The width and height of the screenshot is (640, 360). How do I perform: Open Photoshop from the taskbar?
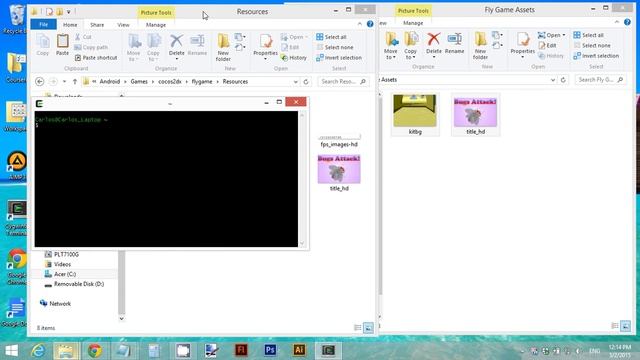(x=270, y=351)
